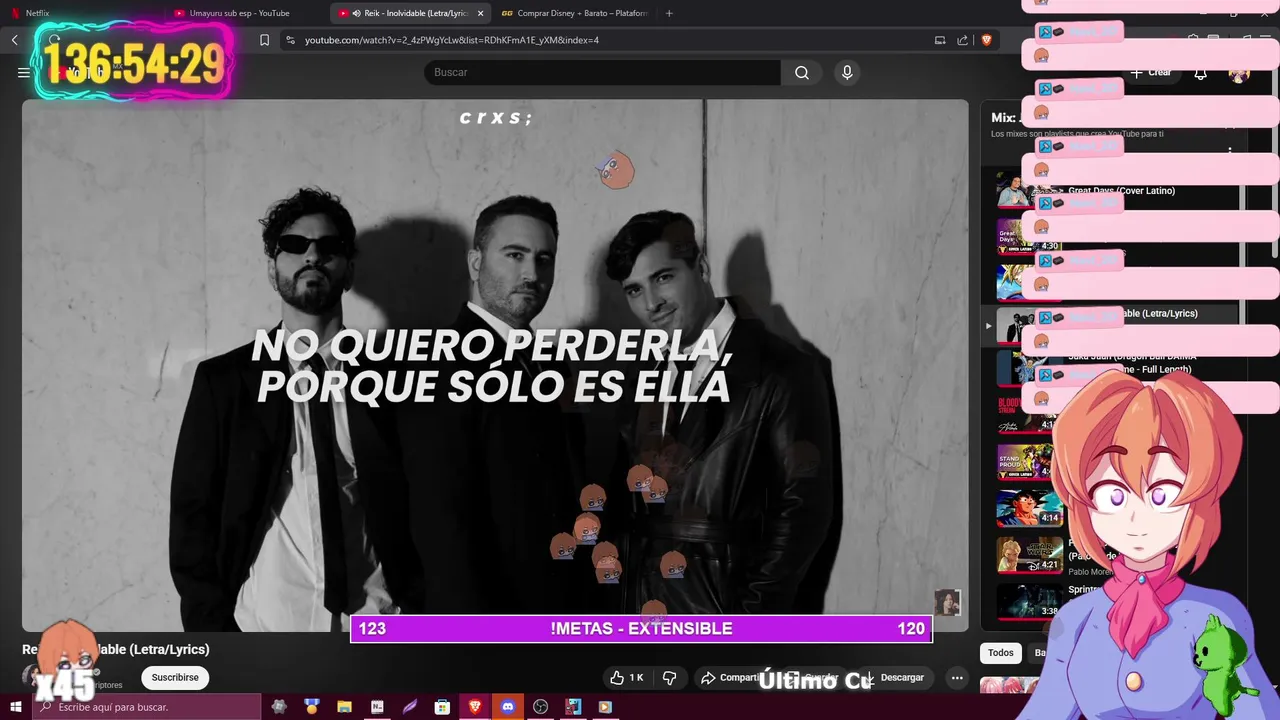Click the Crear create button
Screen dimensions: 1280x720
pyautogui.click(x=1151, y=72)
